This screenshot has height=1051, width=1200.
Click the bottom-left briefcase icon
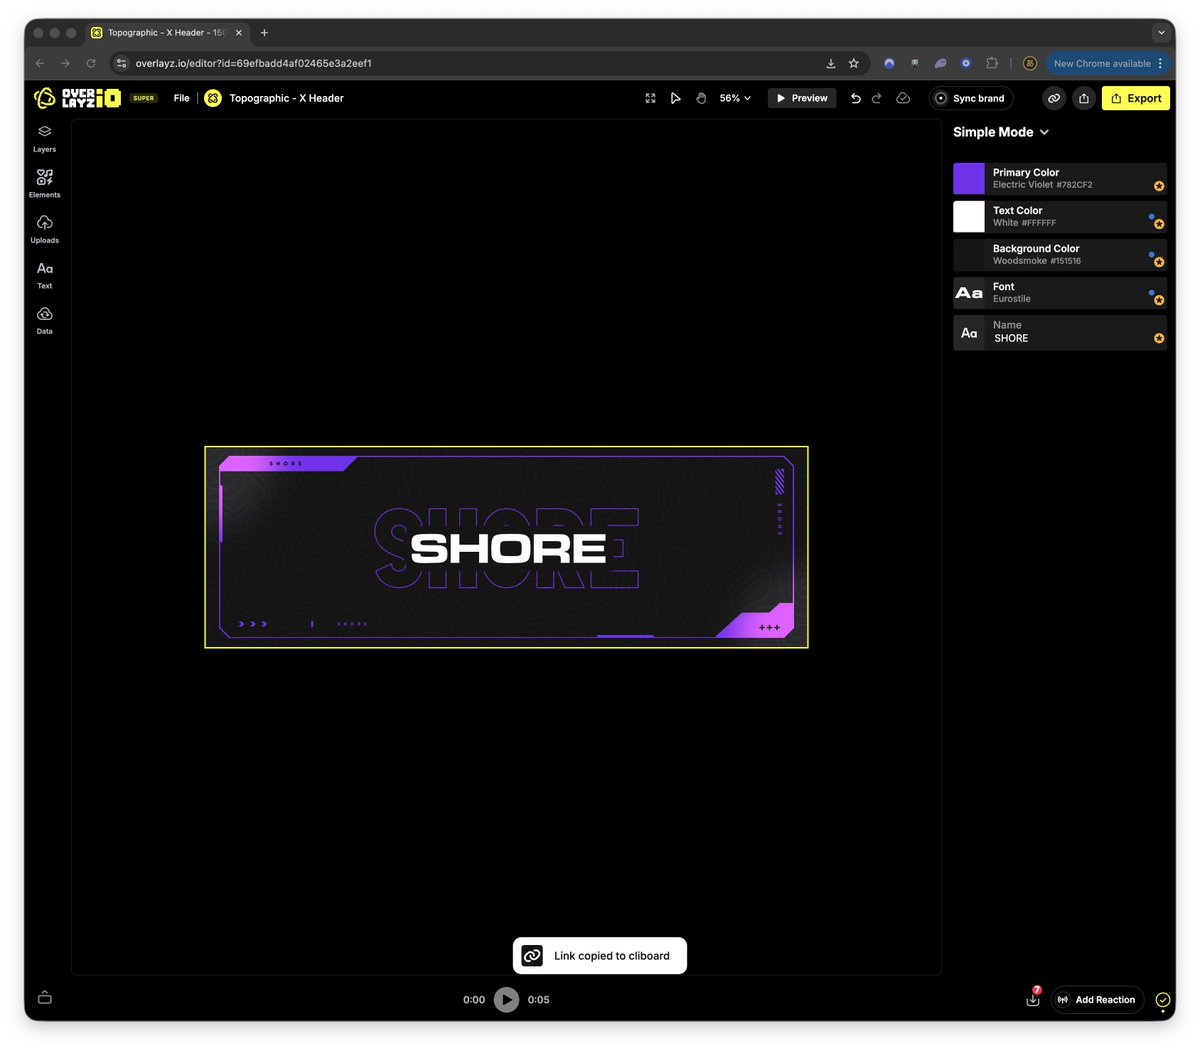(44, 997)
